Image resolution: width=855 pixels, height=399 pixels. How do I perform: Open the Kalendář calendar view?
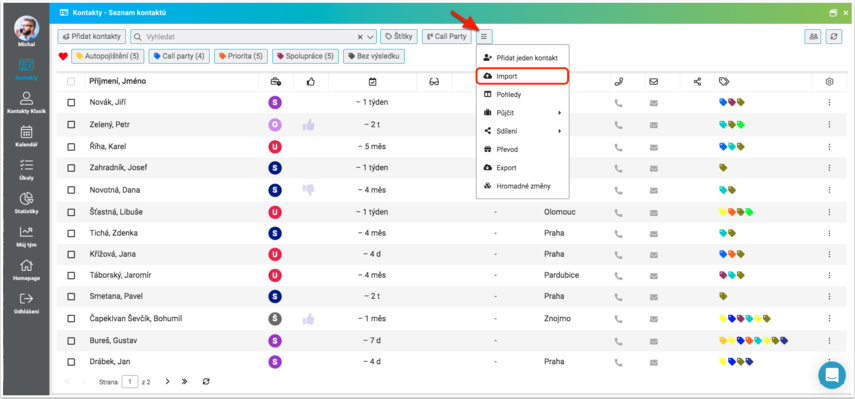click(x=26, y=136)
